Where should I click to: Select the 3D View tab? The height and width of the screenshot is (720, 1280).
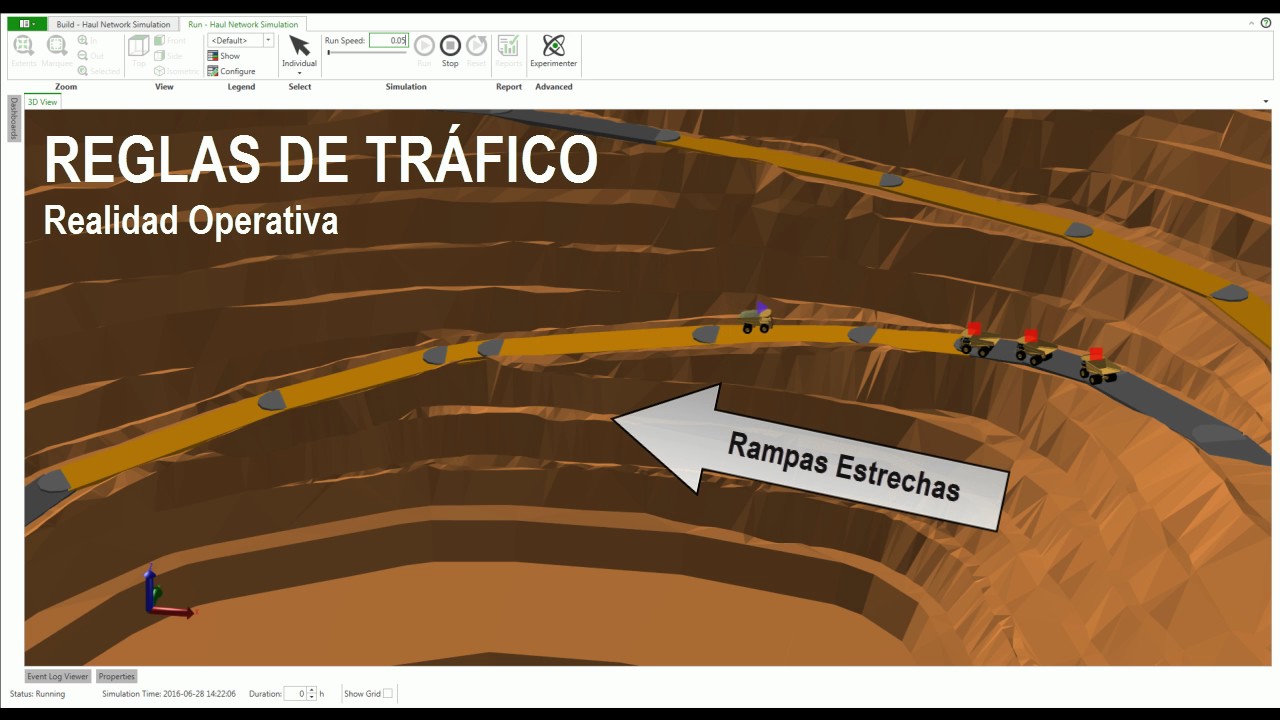tap(42, 102)
